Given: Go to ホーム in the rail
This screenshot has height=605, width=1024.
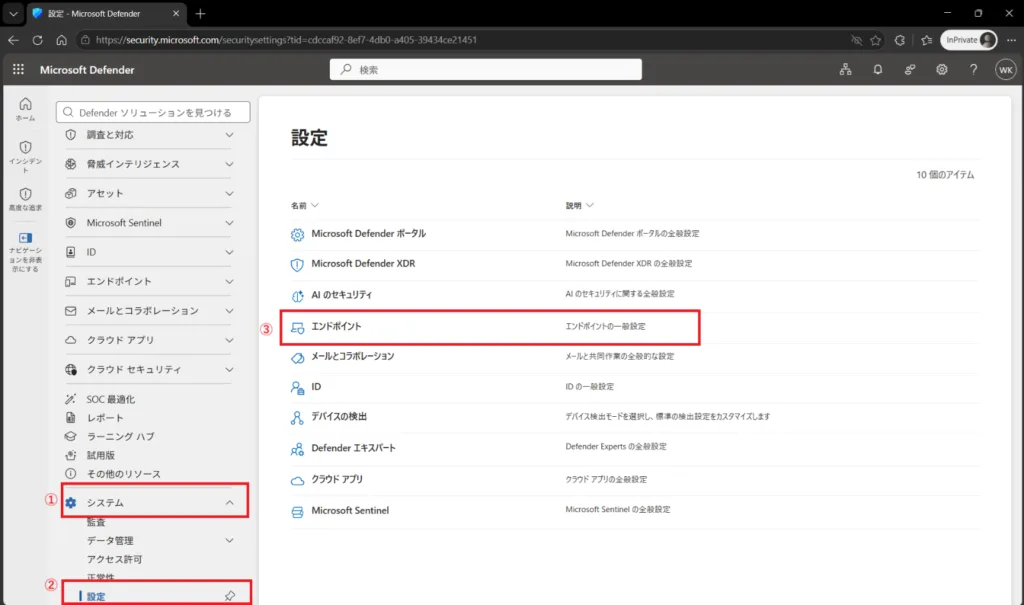Looking at the screenshot, I should click(25, 109).
